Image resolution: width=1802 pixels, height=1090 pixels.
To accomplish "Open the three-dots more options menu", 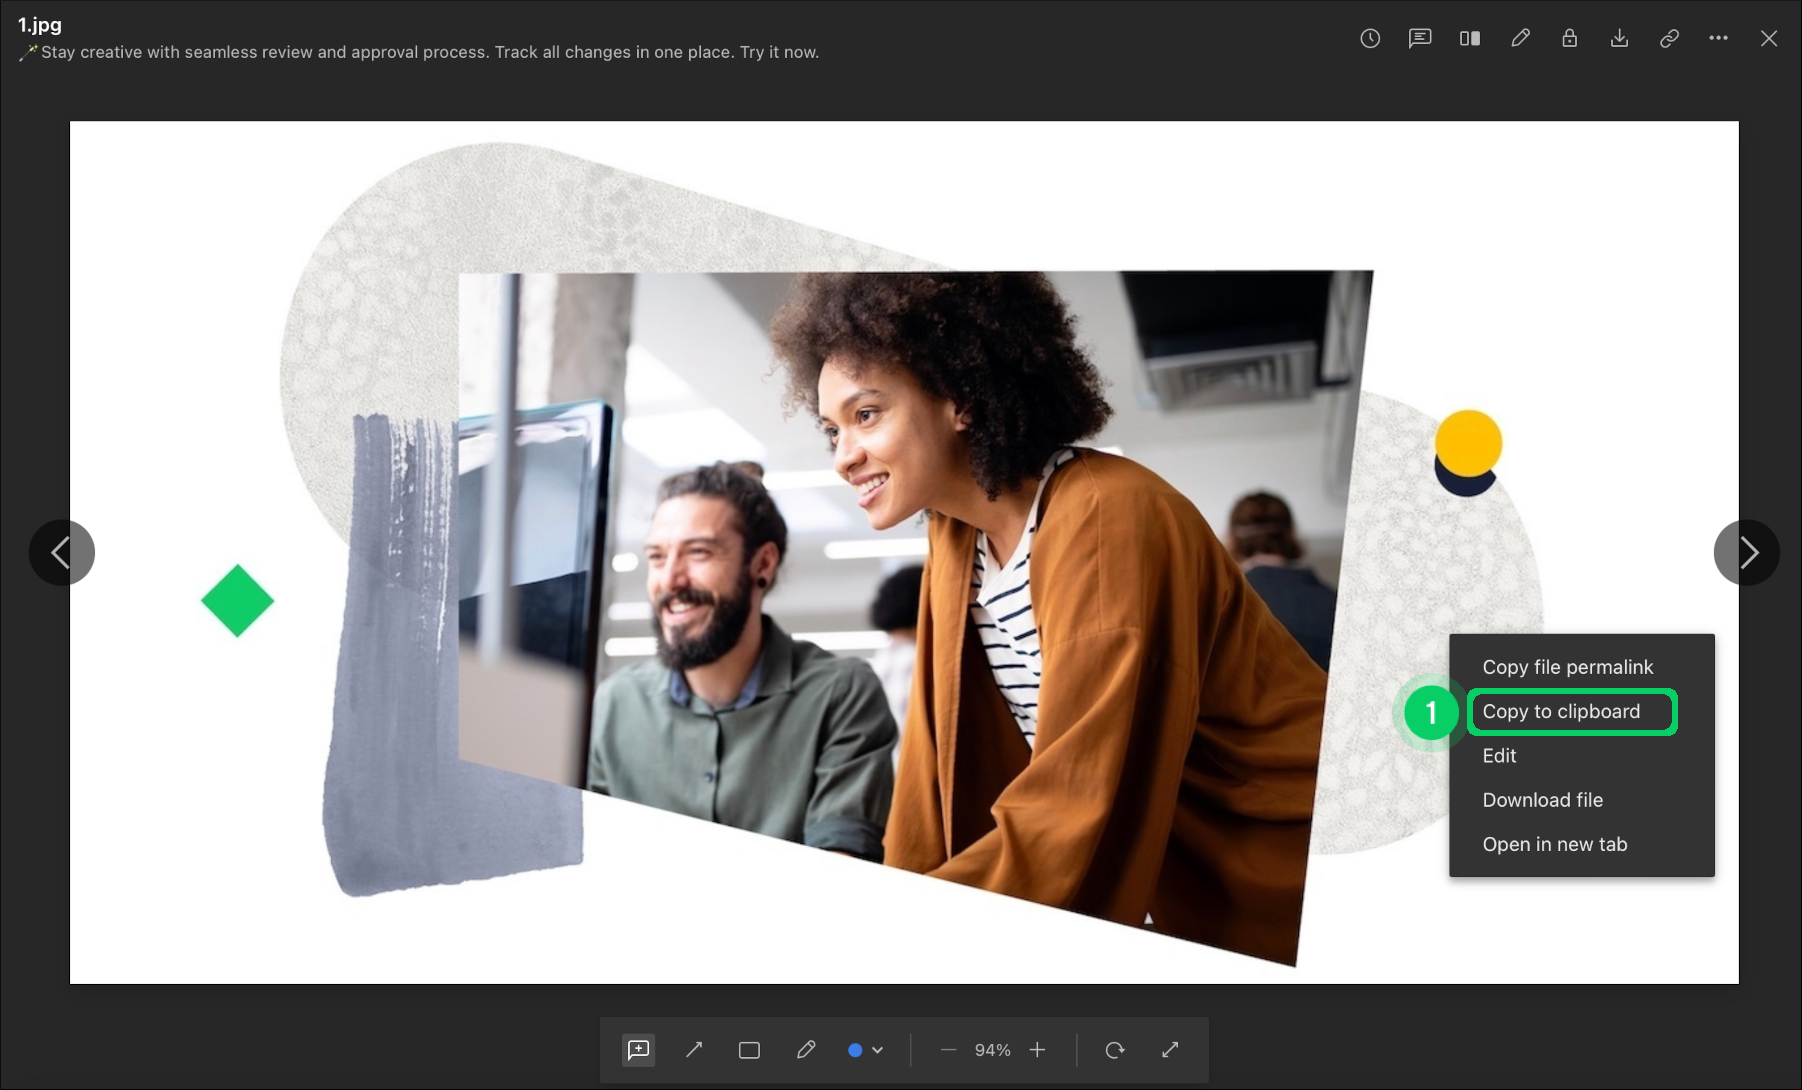I will (1718, 39).
